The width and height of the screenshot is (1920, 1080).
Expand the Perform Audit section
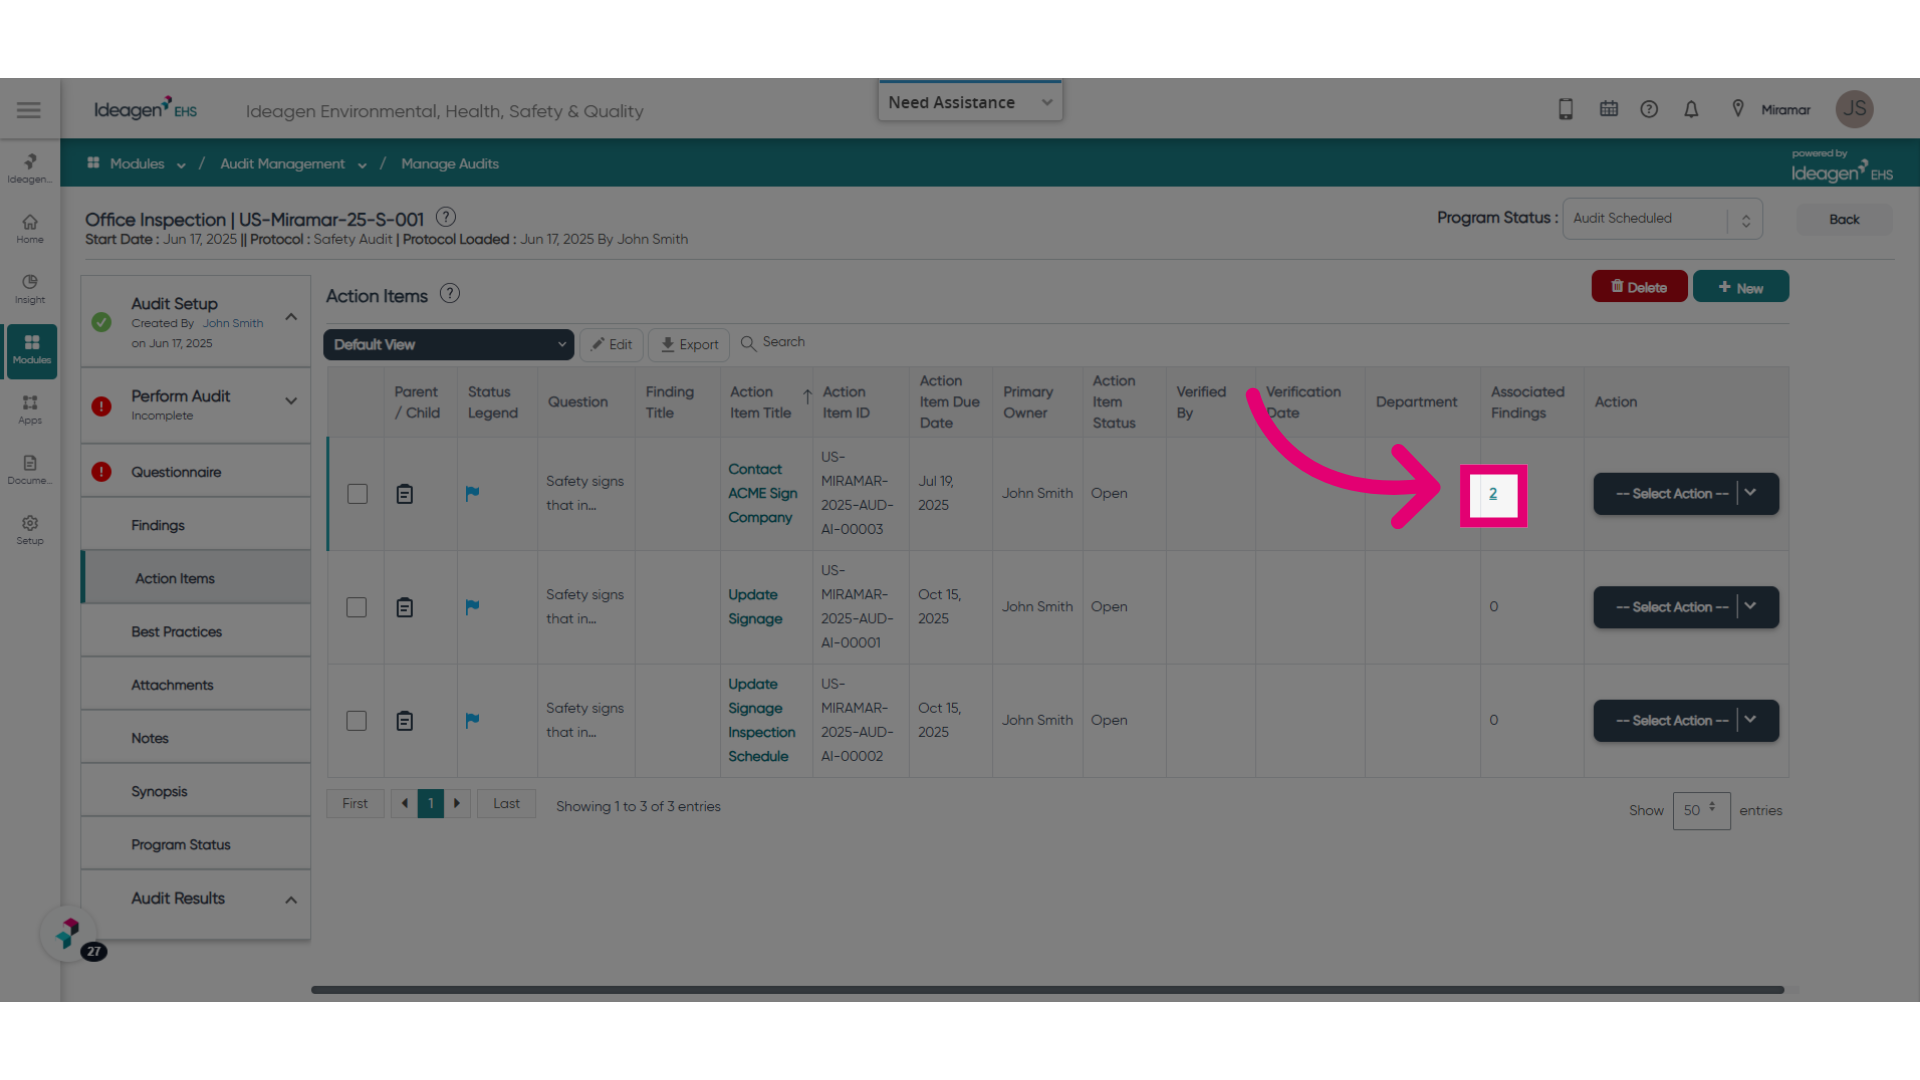(291, 401)
